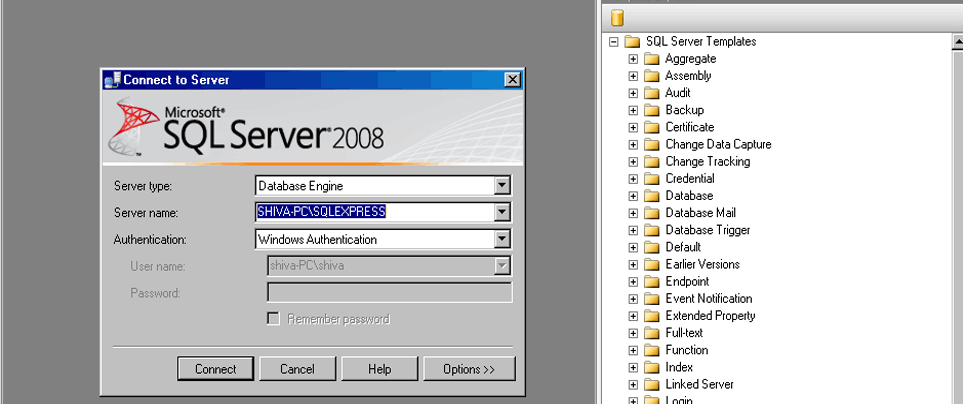Select the Endpoint folder icon
The height and width of the screenshot is (404, 963).
652,282
